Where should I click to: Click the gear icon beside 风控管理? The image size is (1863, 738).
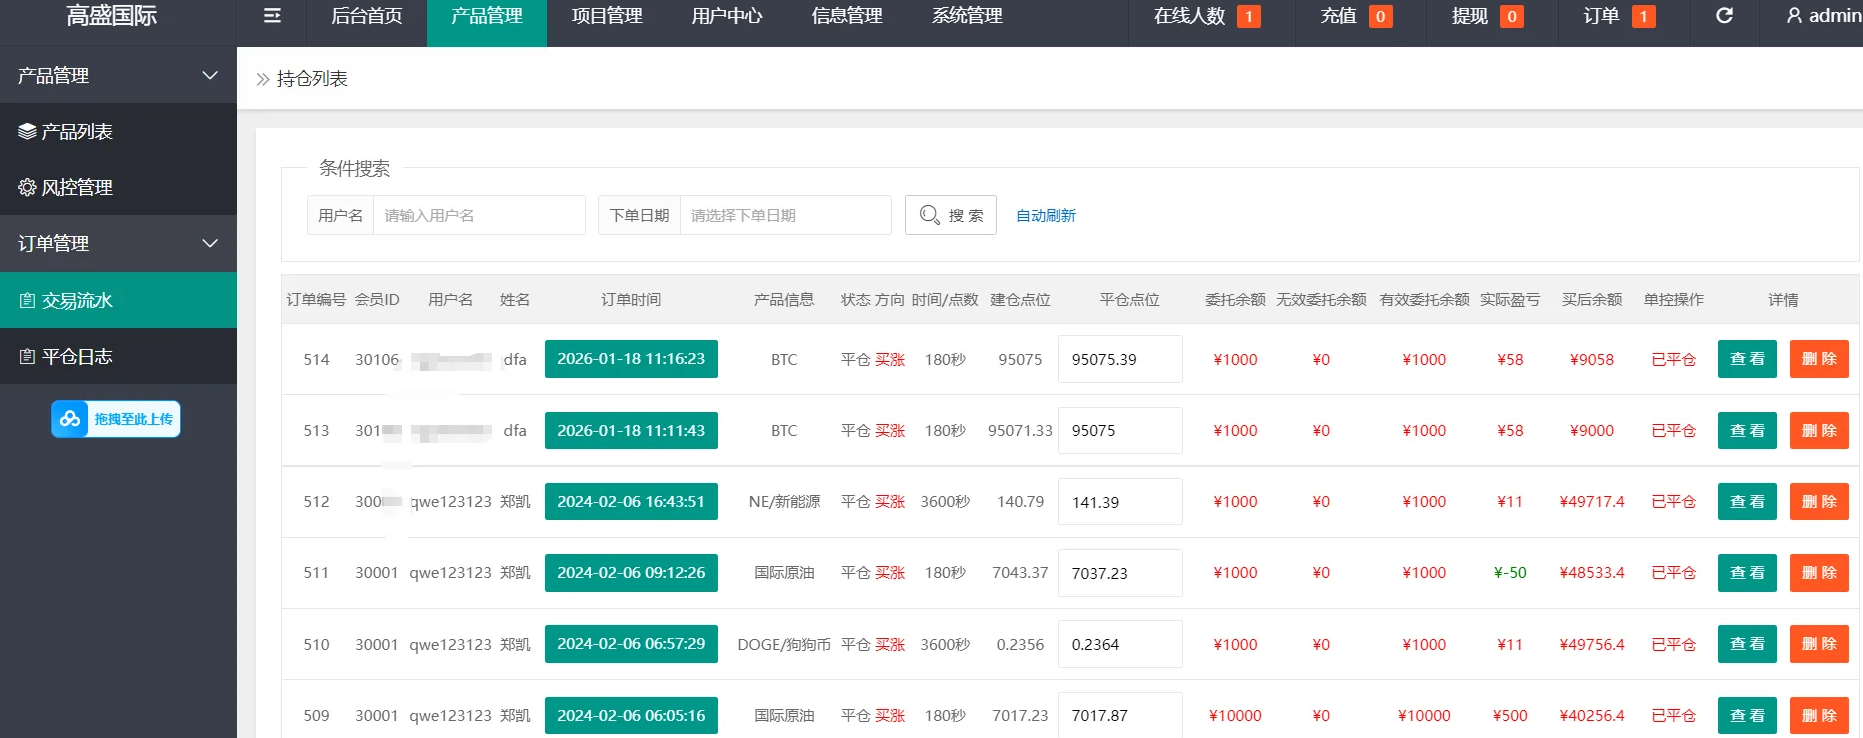[27, 187]
